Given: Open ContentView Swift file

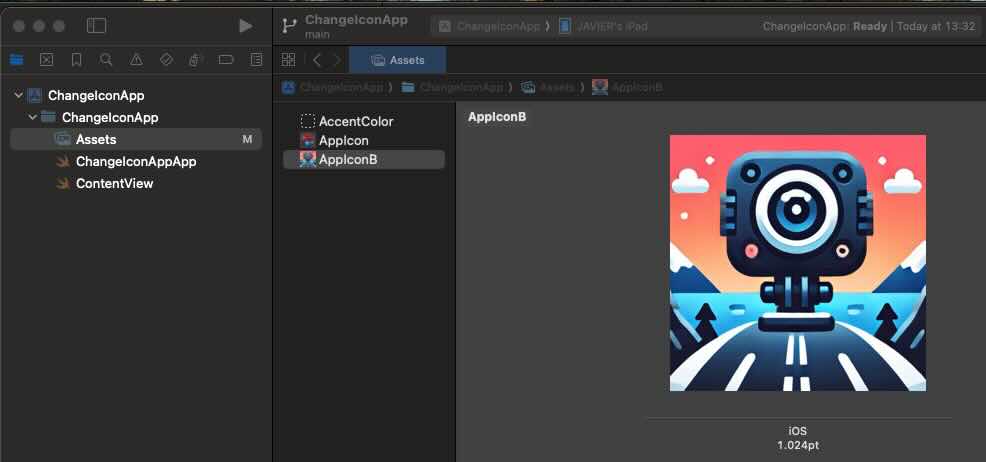Looking at the screenshot, I should point(114,184).
